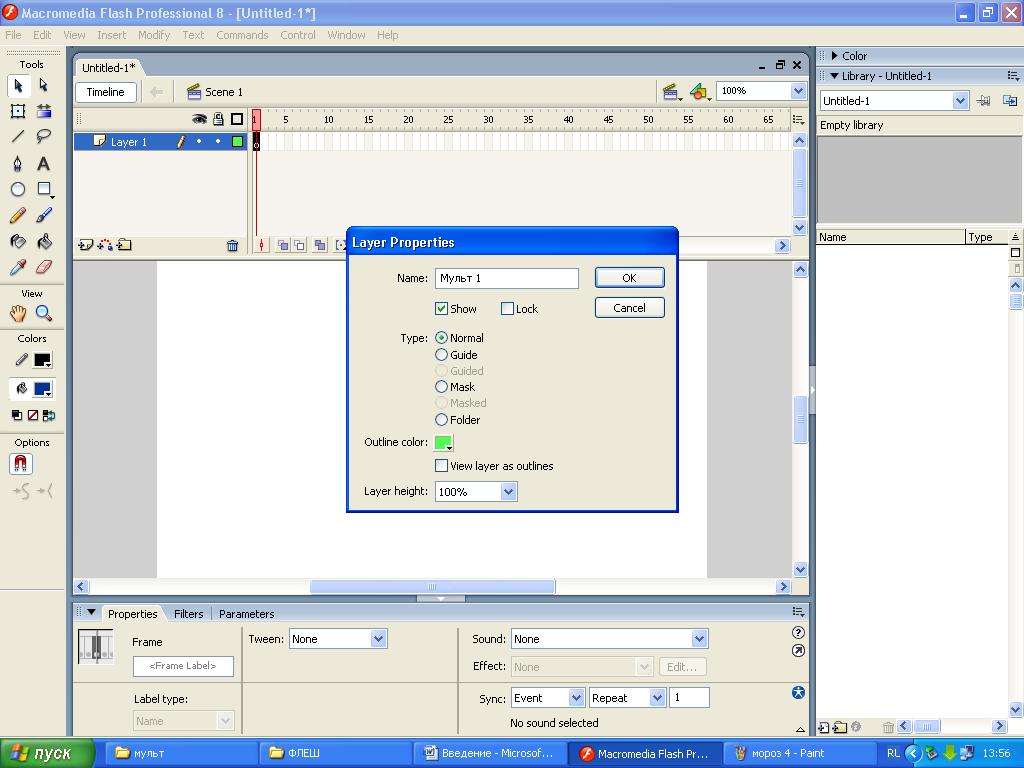Screen dimensions: 1024x768
Task: Click the Delete Layer trash icon
Action: point(232,245)
